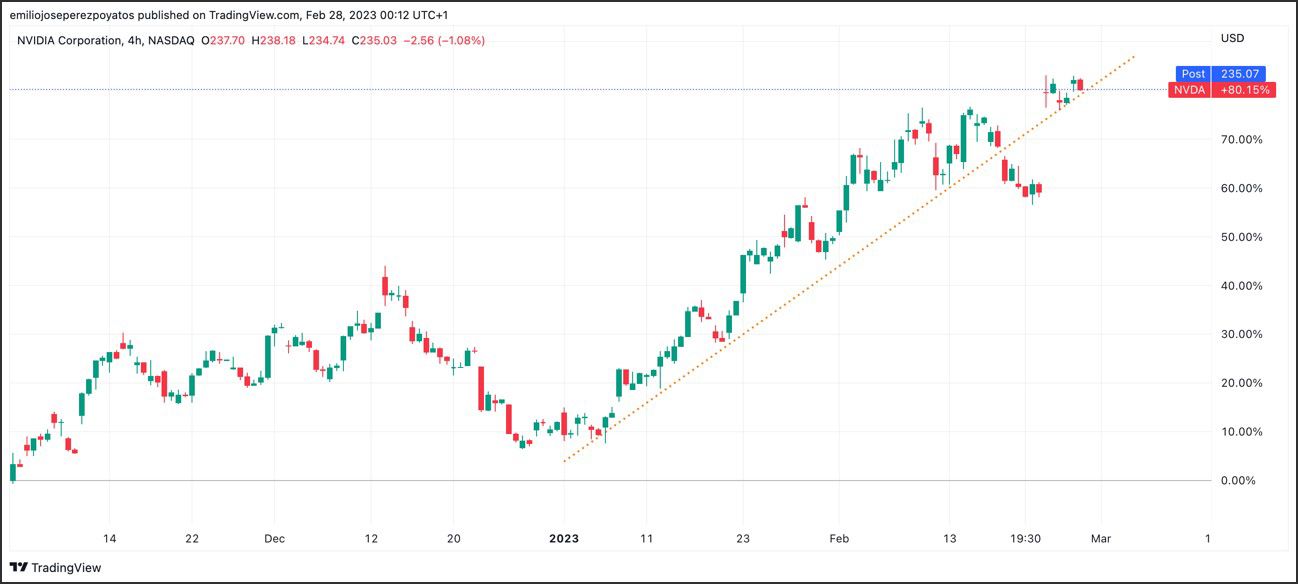The height and width of the screenshot is (584, 1298).
Task: Click the Feb marker on time axis
Action: click(839, 538)
